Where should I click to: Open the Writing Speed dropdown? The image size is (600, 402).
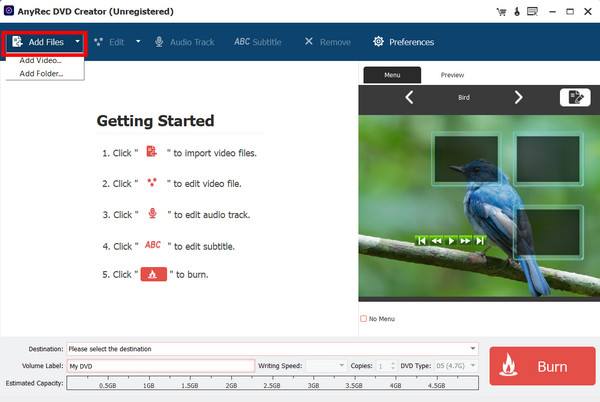(326, 366)
